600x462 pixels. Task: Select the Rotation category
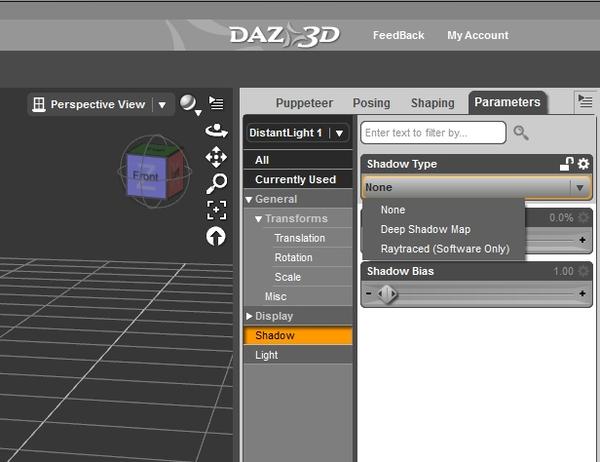coord(293,258)
